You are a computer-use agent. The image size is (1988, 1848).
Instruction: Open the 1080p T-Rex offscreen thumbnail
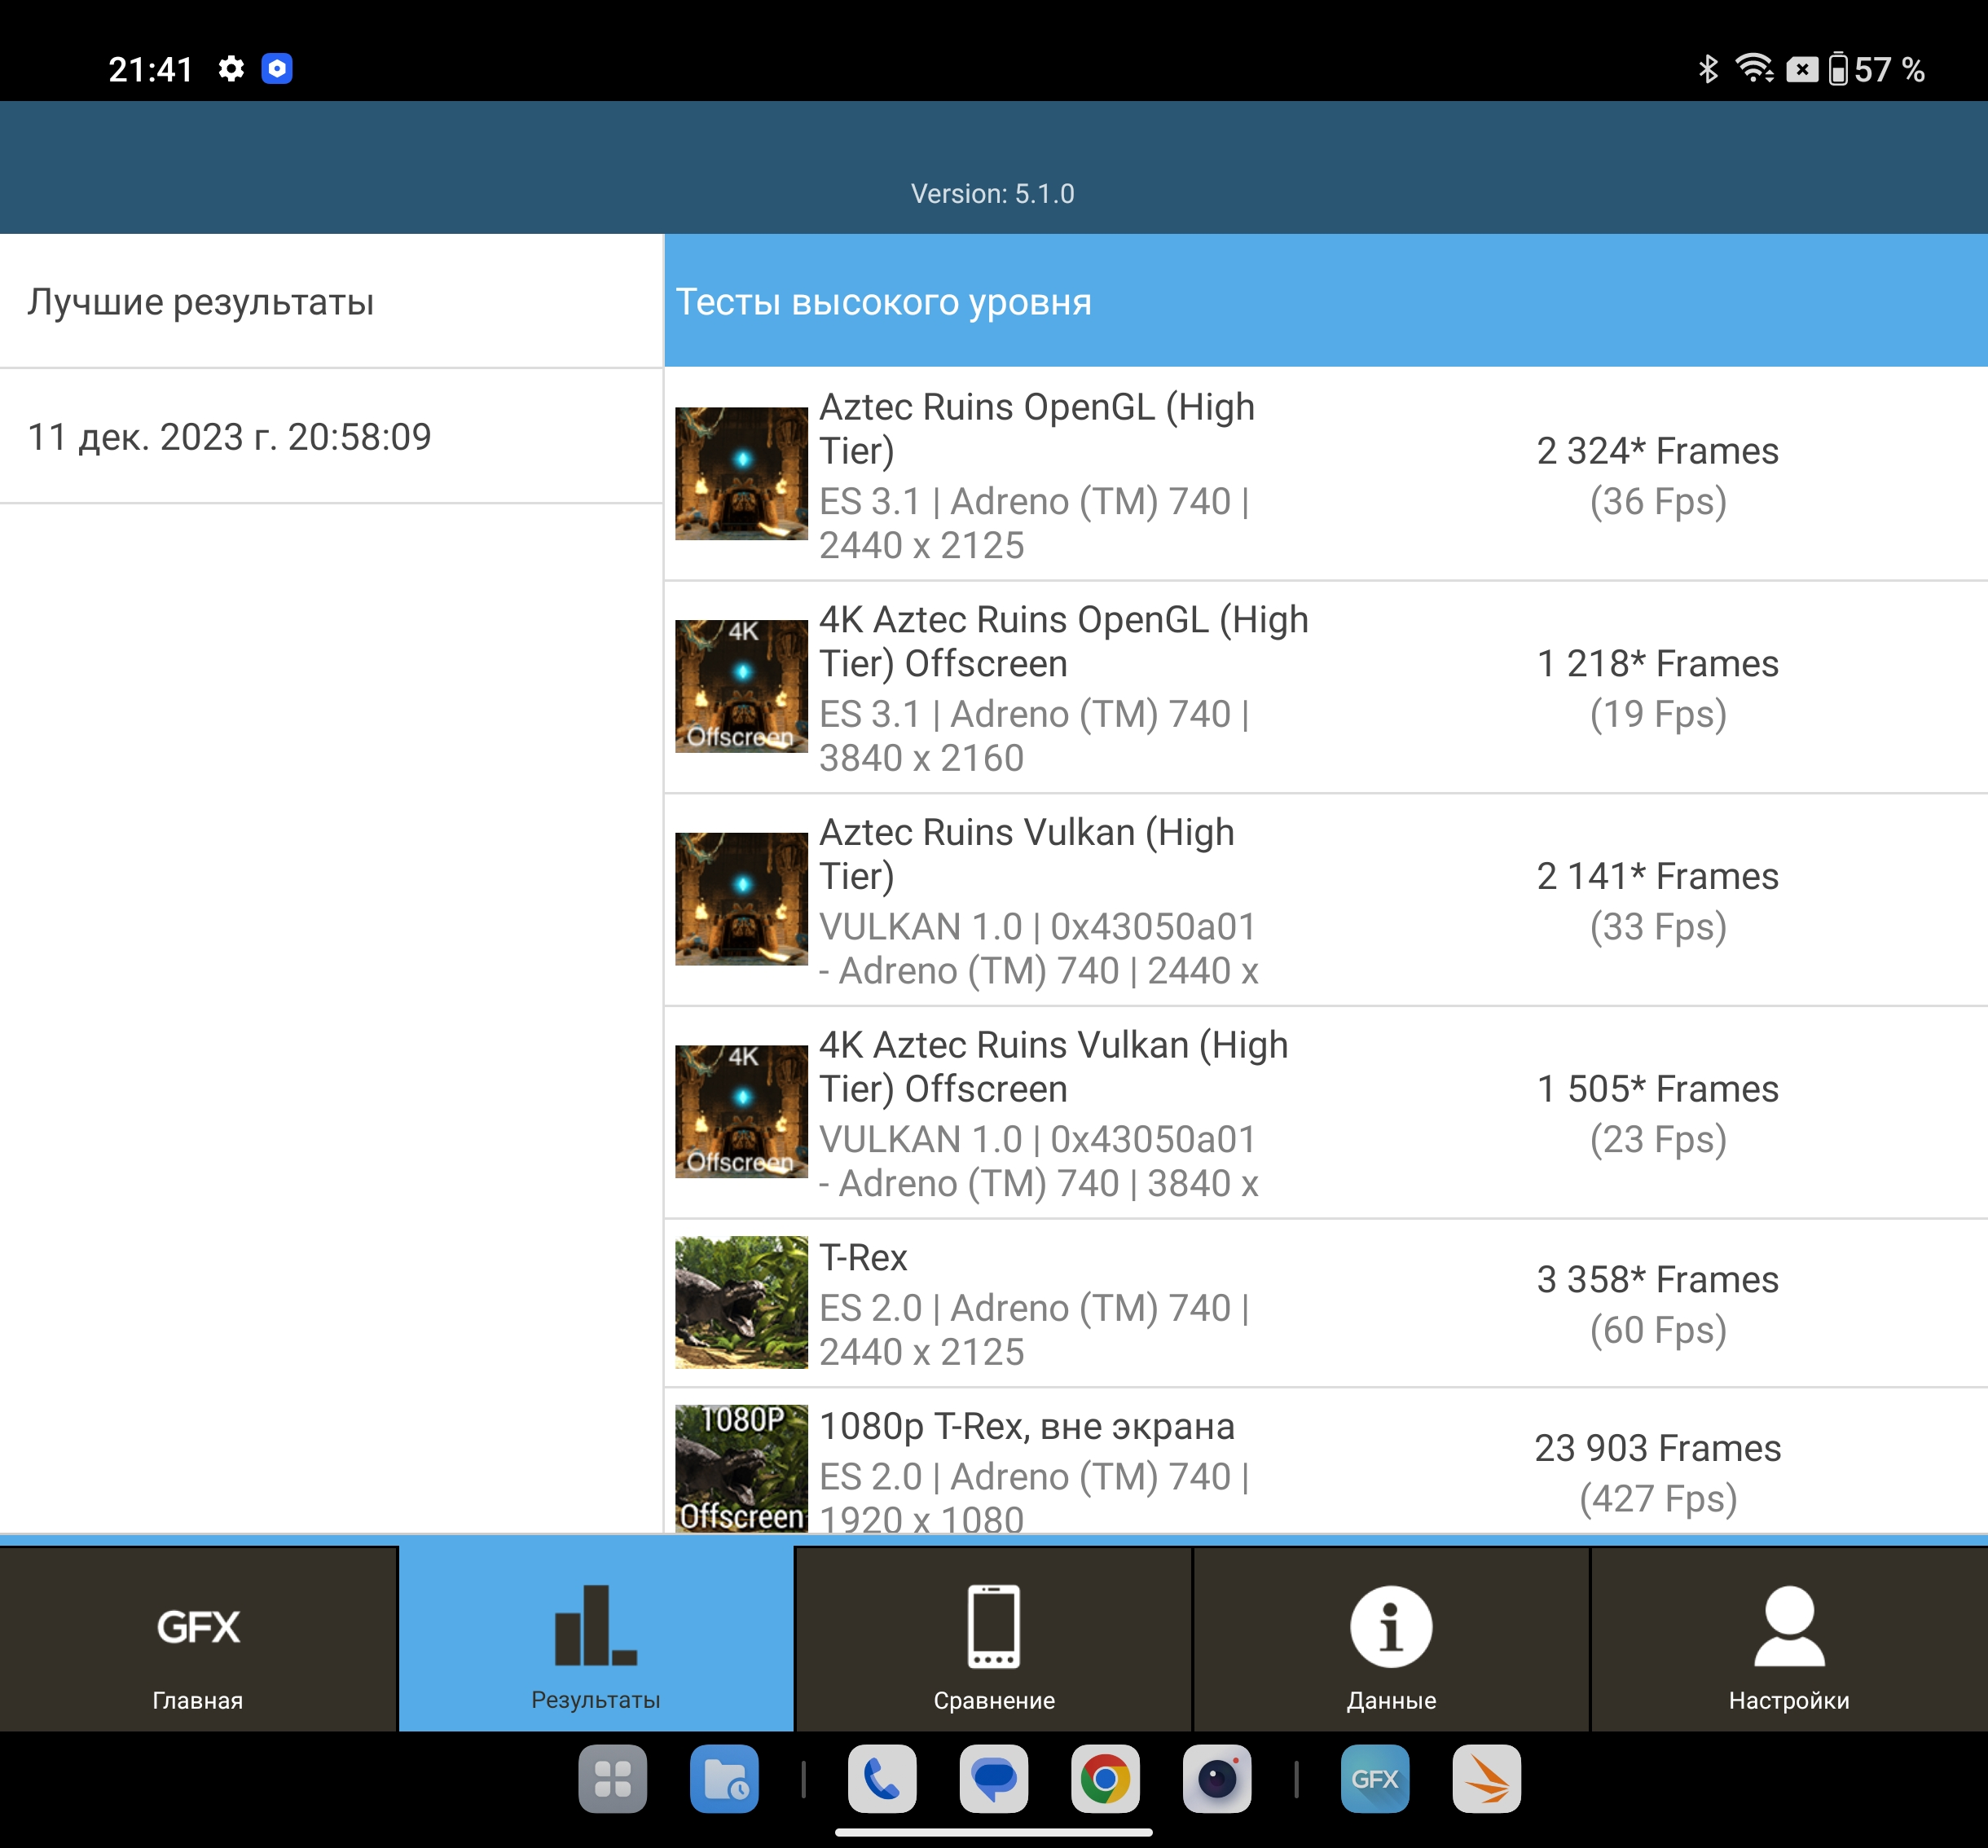tap(741, 1468)
